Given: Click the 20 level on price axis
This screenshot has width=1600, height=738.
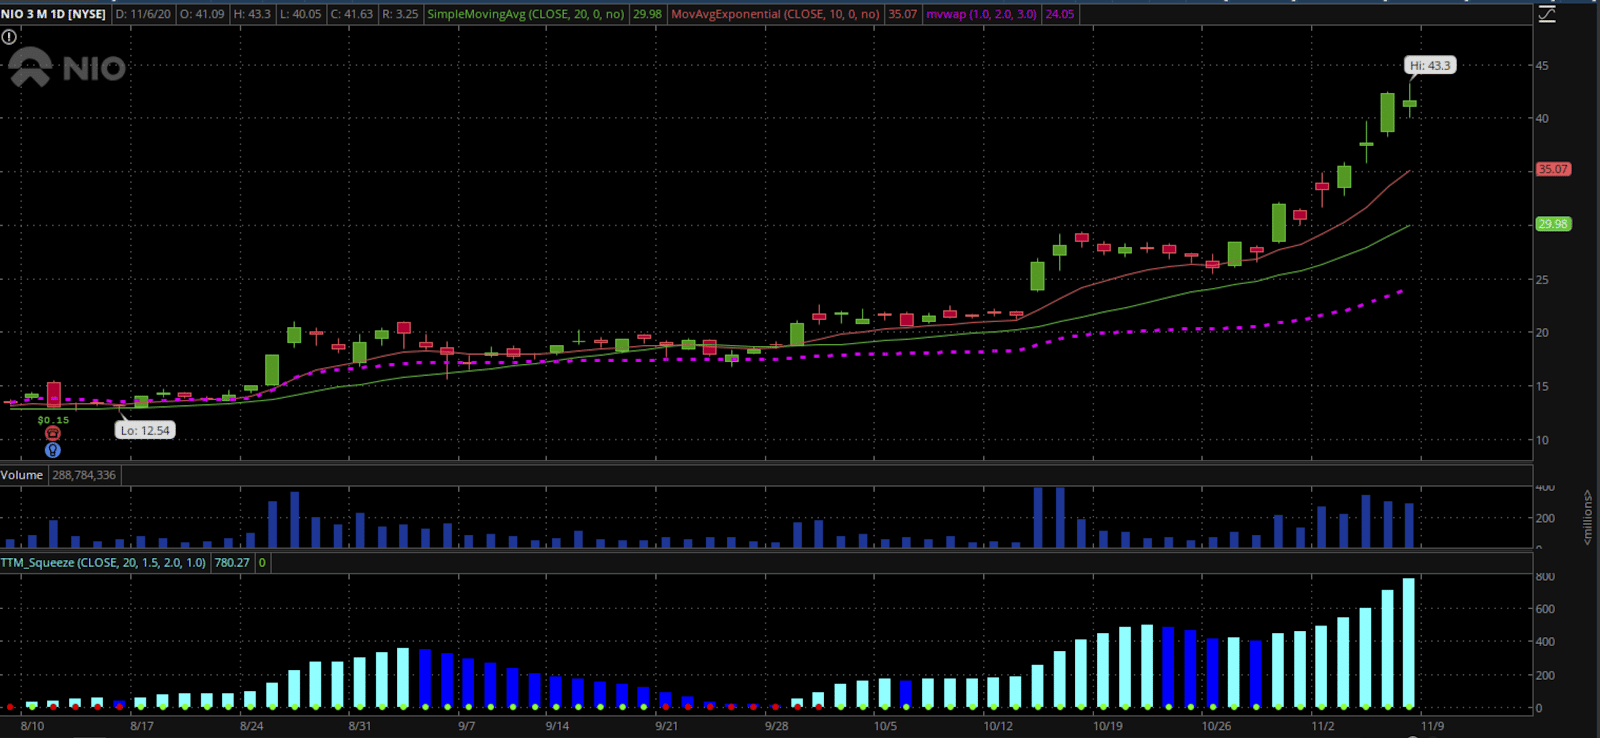Looking at the screenshot, I should (x=1542, y=332).
